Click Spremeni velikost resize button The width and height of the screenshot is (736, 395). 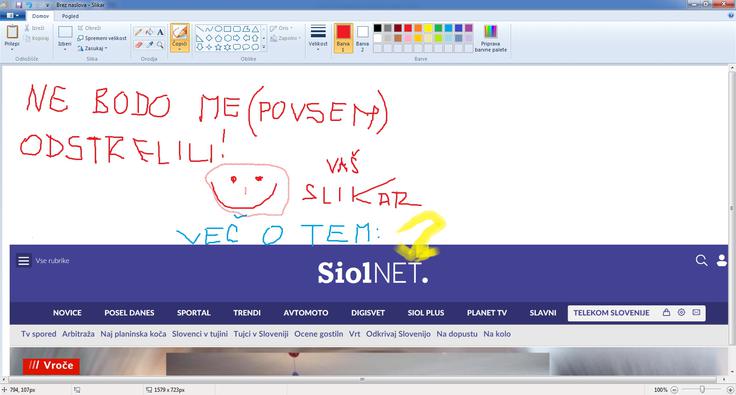(x=102, y=38)
